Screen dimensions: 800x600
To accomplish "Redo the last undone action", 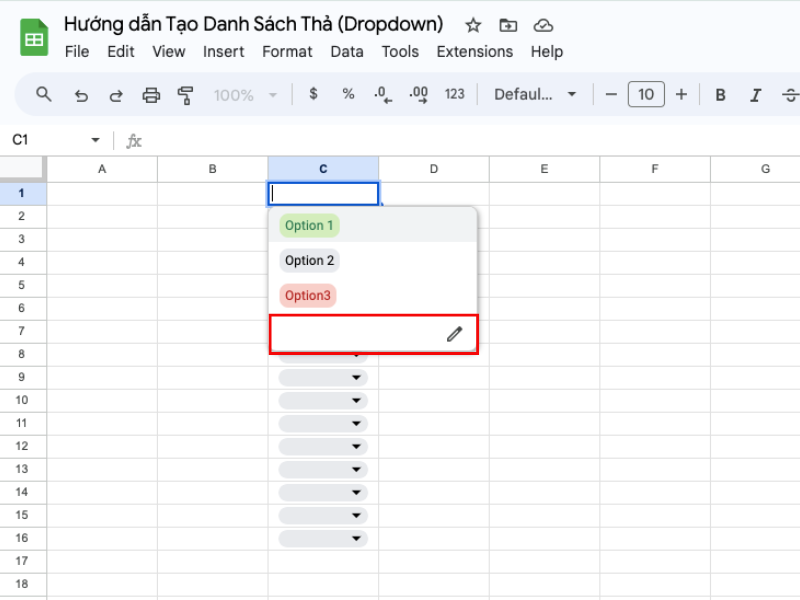I will tap(116, 95).
